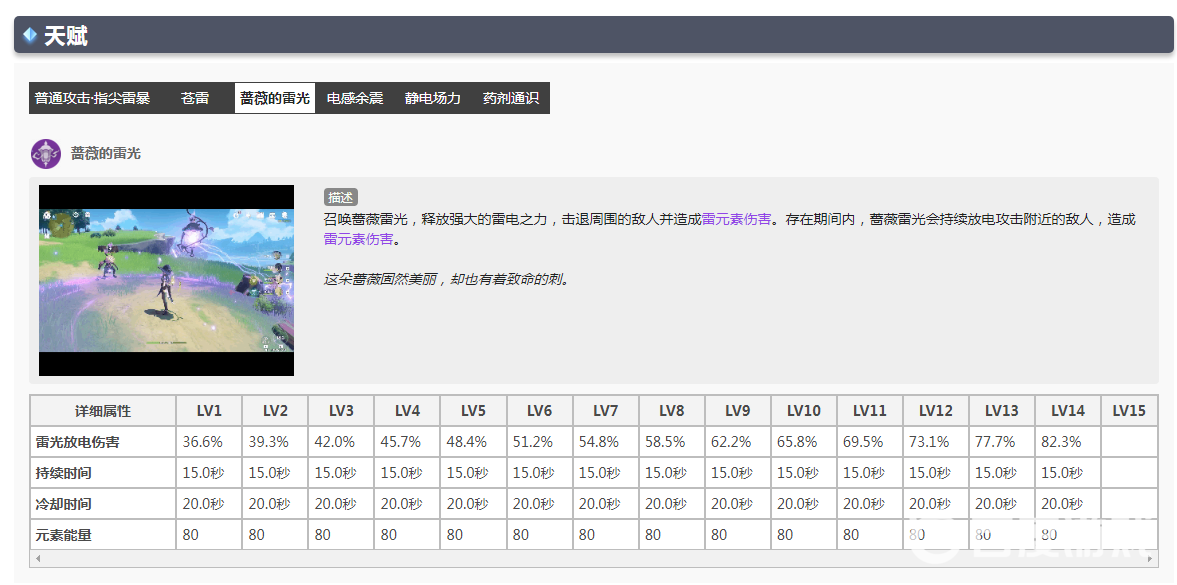Click the LV8 column header

click(x=671, y=411)
